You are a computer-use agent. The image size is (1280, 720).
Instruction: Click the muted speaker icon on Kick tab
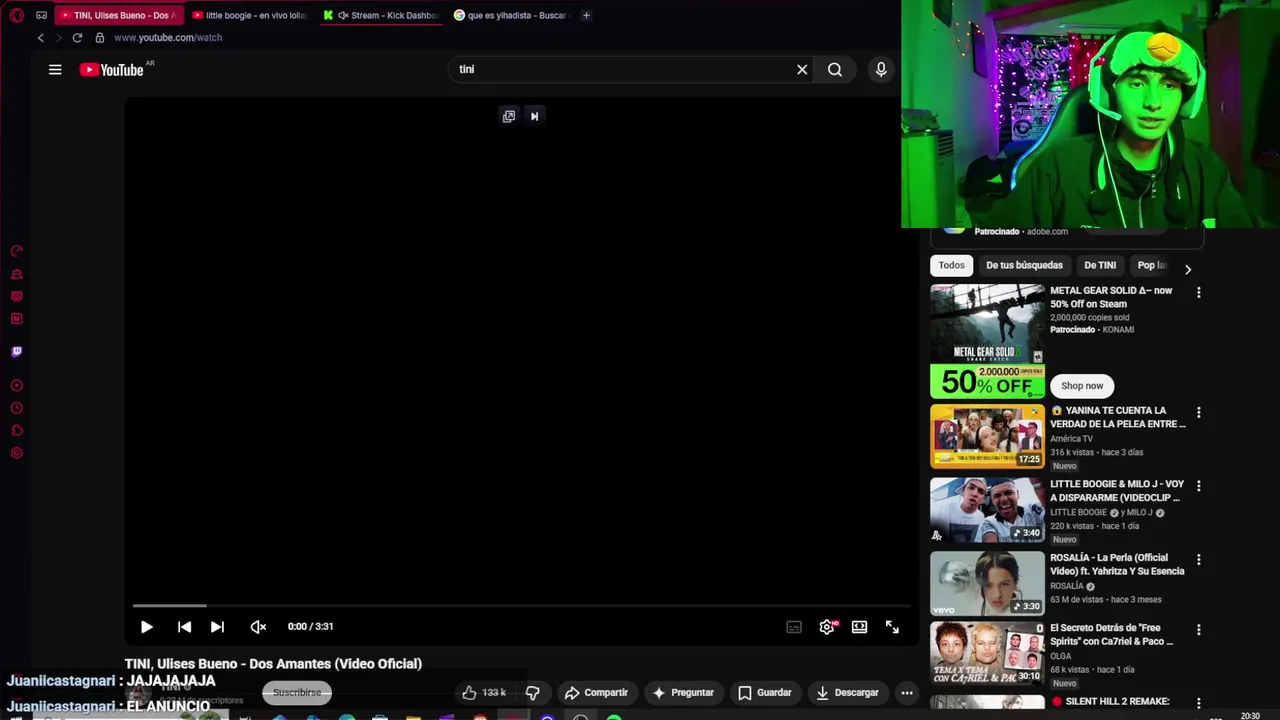[x=343, y=15]
